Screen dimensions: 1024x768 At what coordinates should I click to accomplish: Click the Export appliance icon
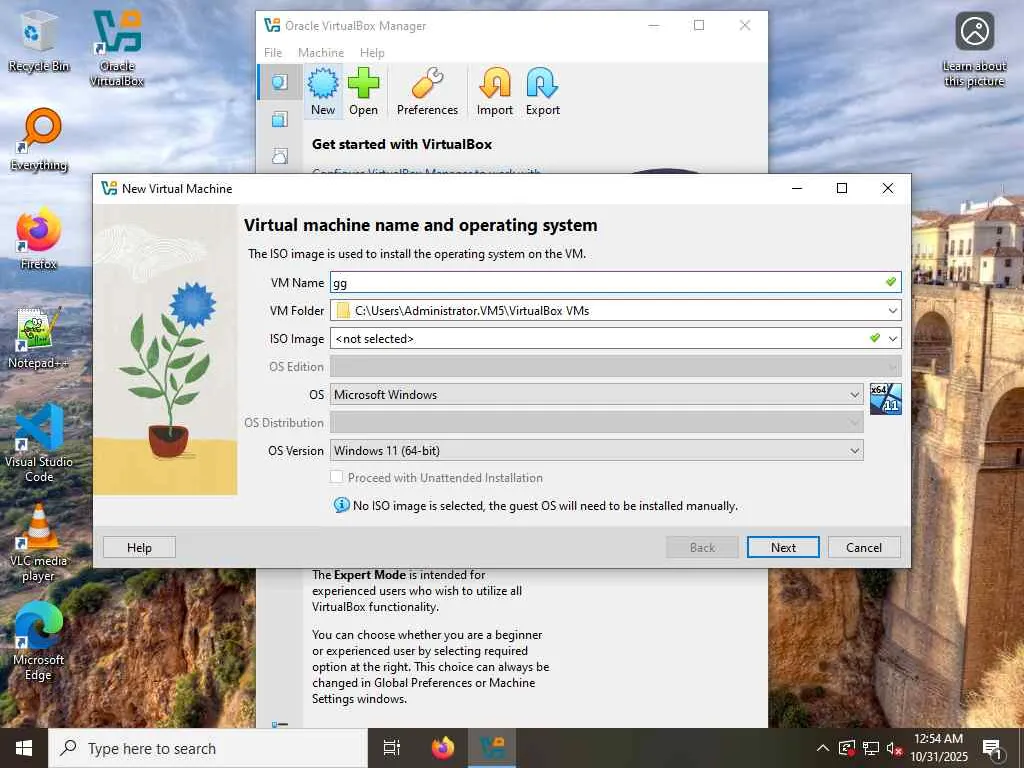pos(543,91)
